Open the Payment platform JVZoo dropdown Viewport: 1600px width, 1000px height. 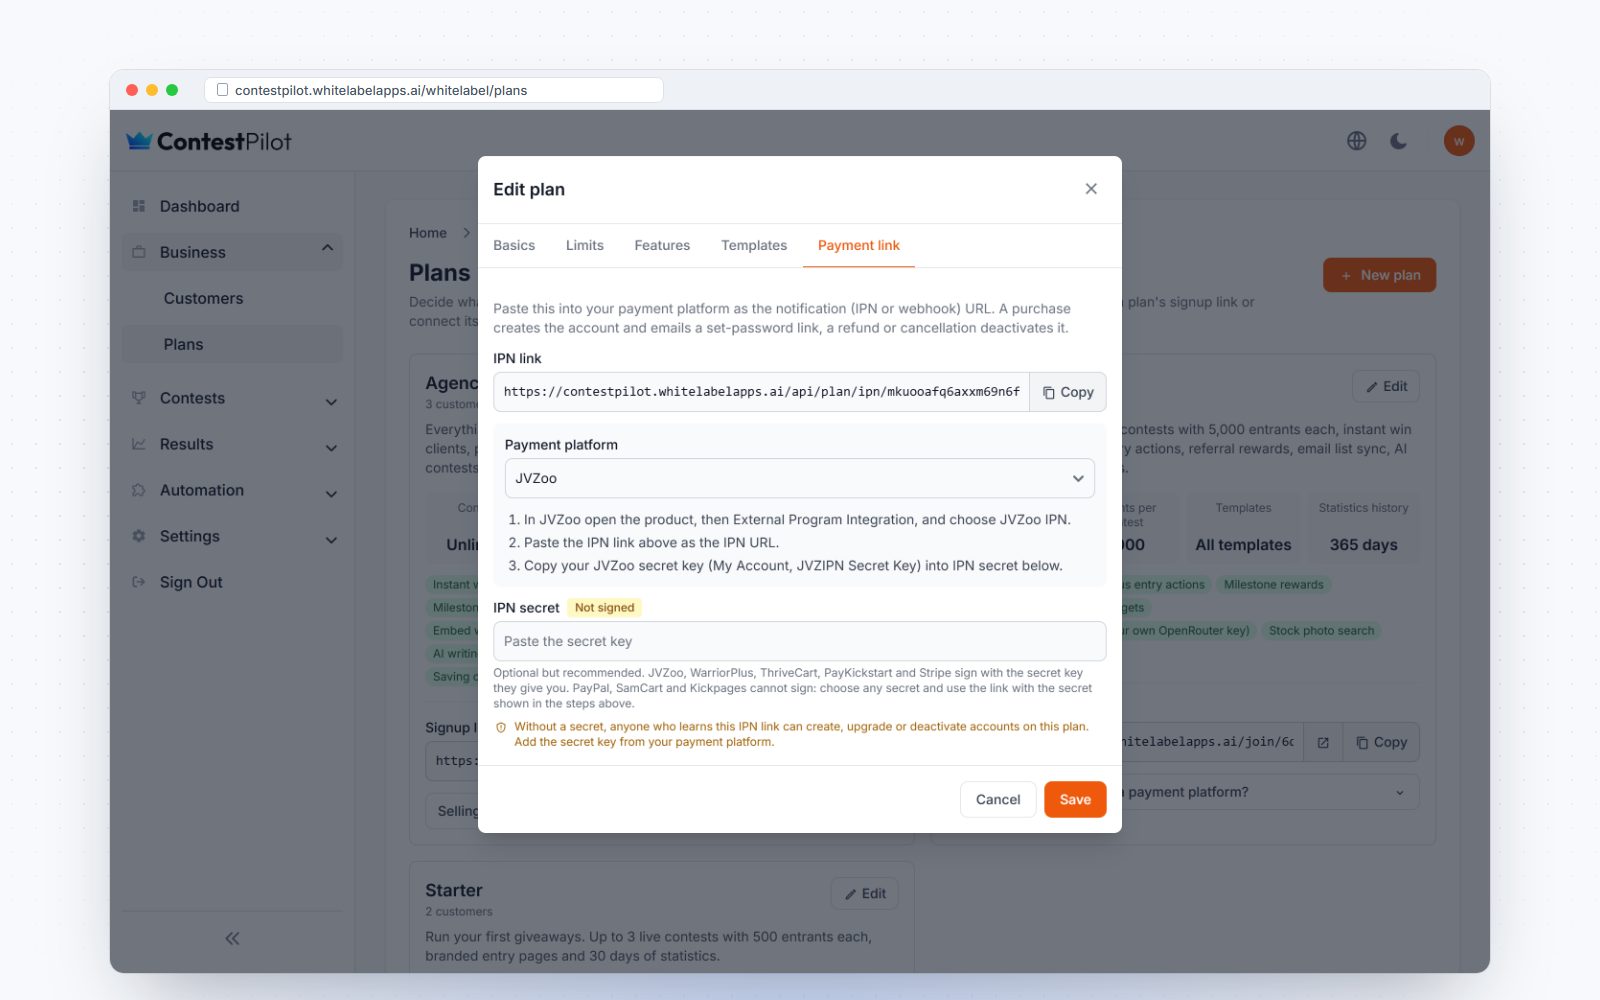tap(800, 478)
